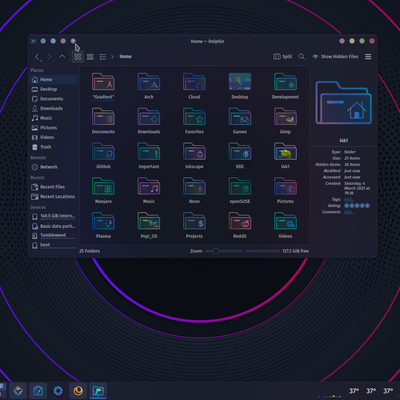
Task: Open the Development folder
Action: coord(285,86)
